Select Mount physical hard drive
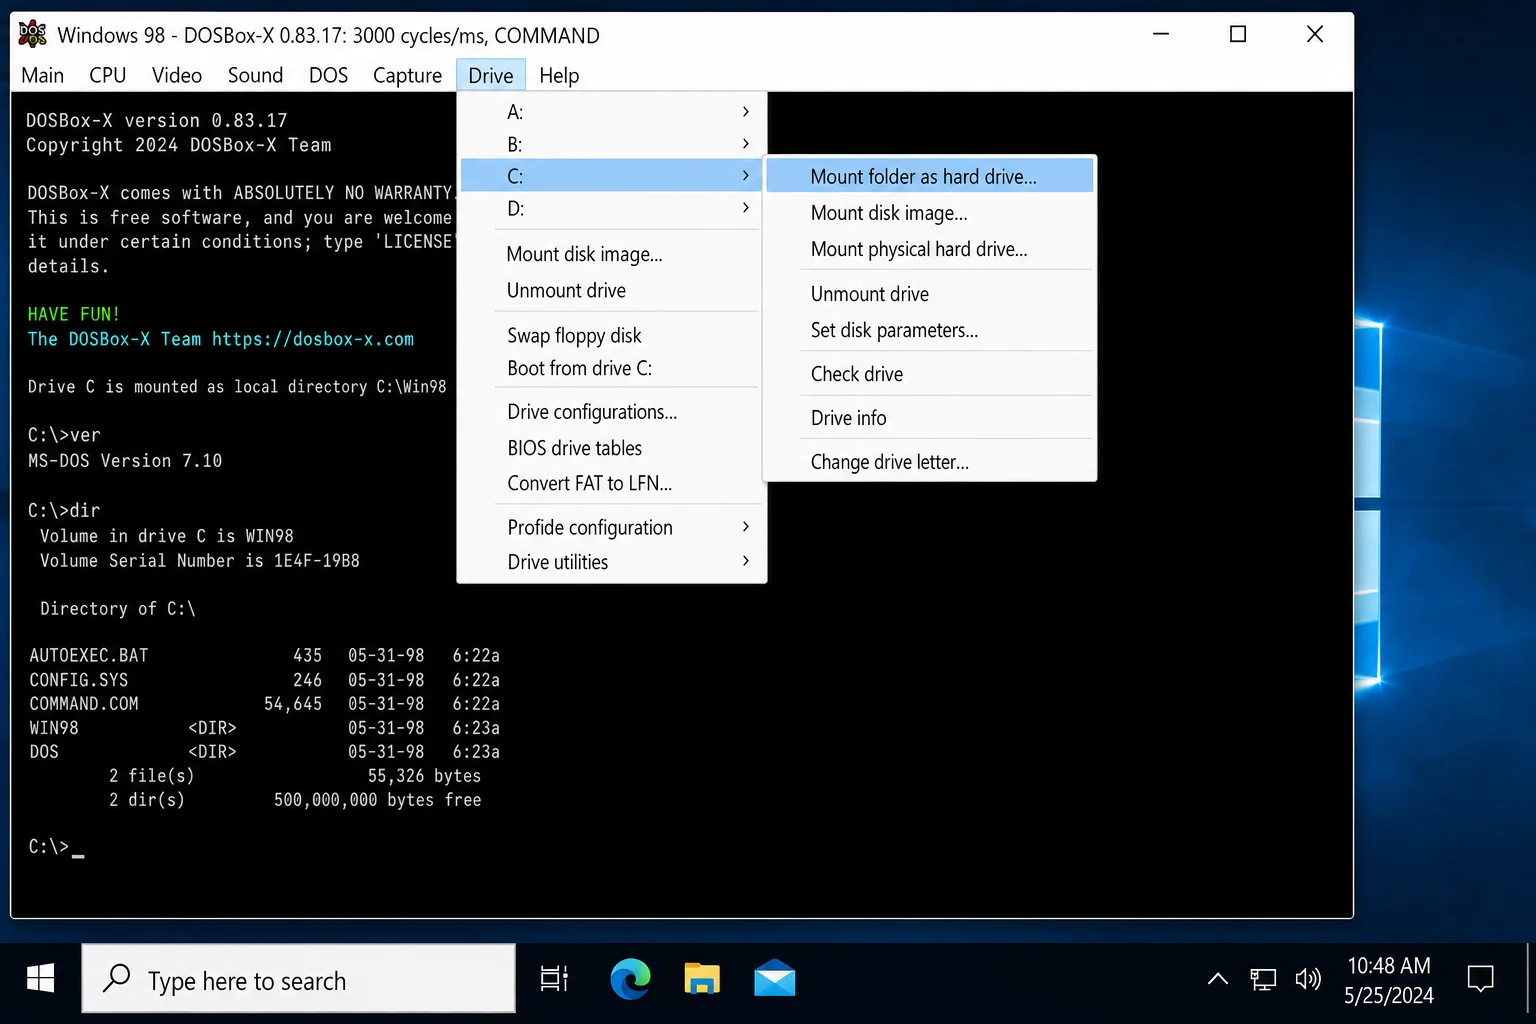This screenshot has height=1024, width=1536. 930,249
